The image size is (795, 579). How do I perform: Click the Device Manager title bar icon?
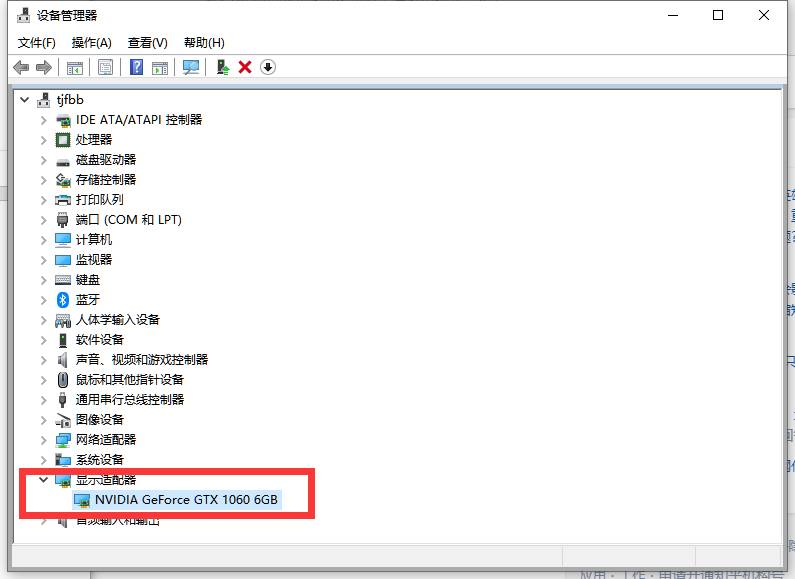[x=23, y=16]
